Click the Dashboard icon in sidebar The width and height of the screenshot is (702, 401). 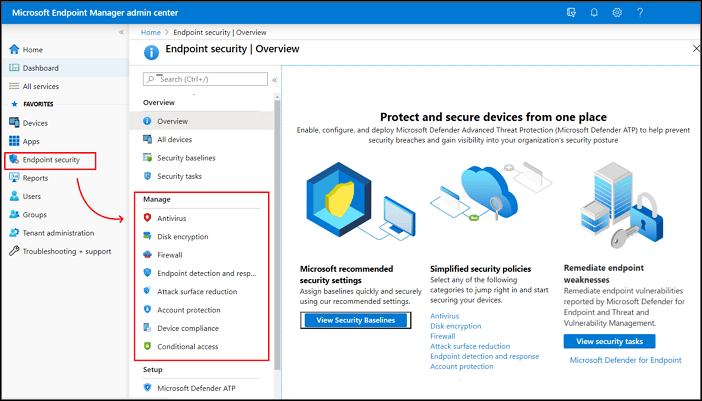point(14,68)
